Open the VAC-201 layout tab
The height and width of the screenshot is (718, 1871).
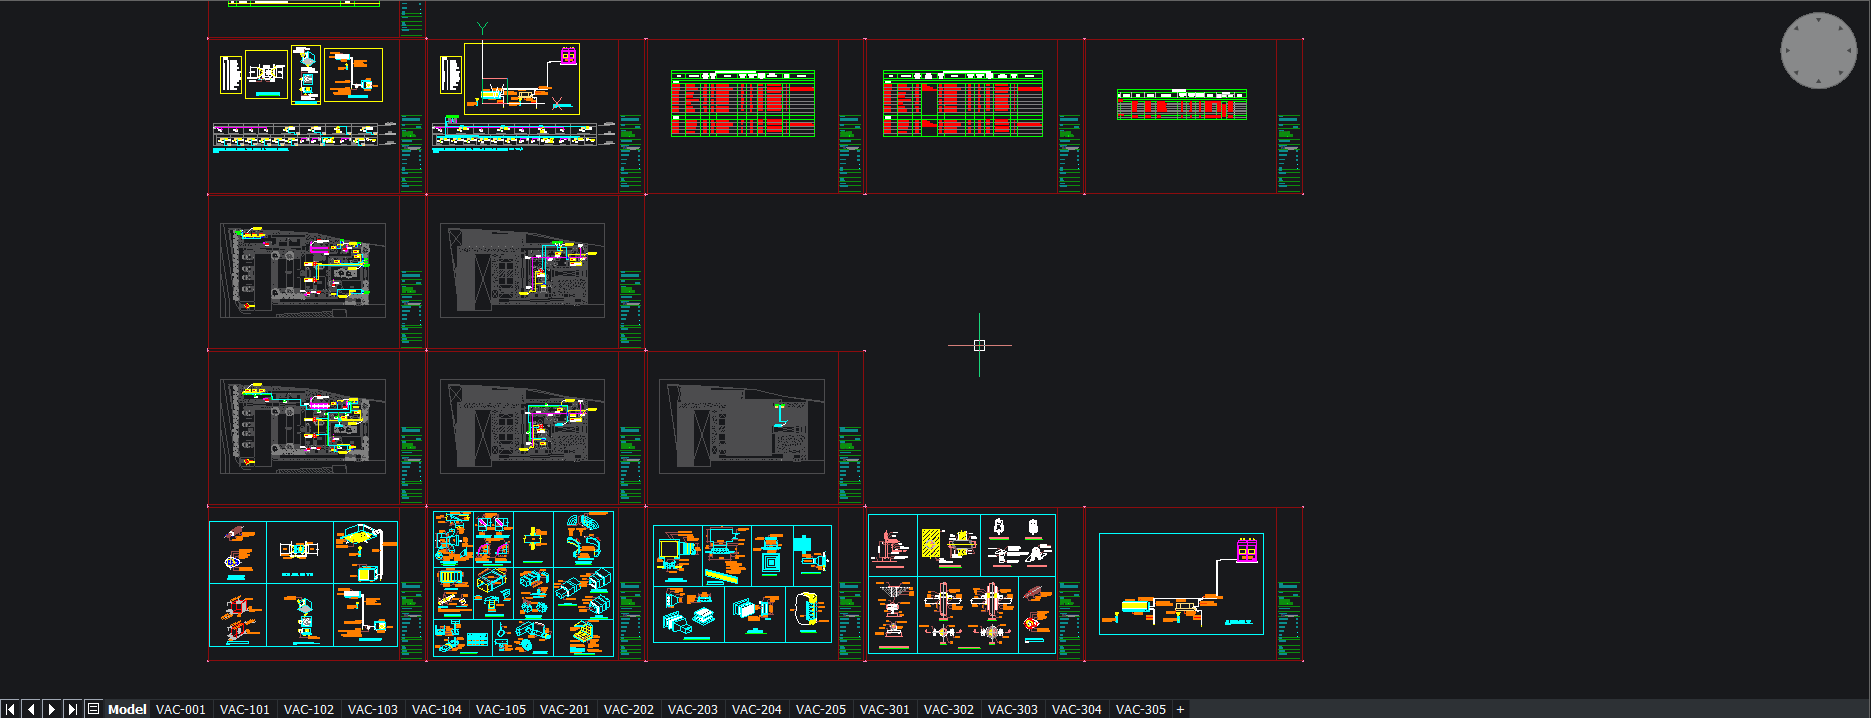[x=565, y=709]
